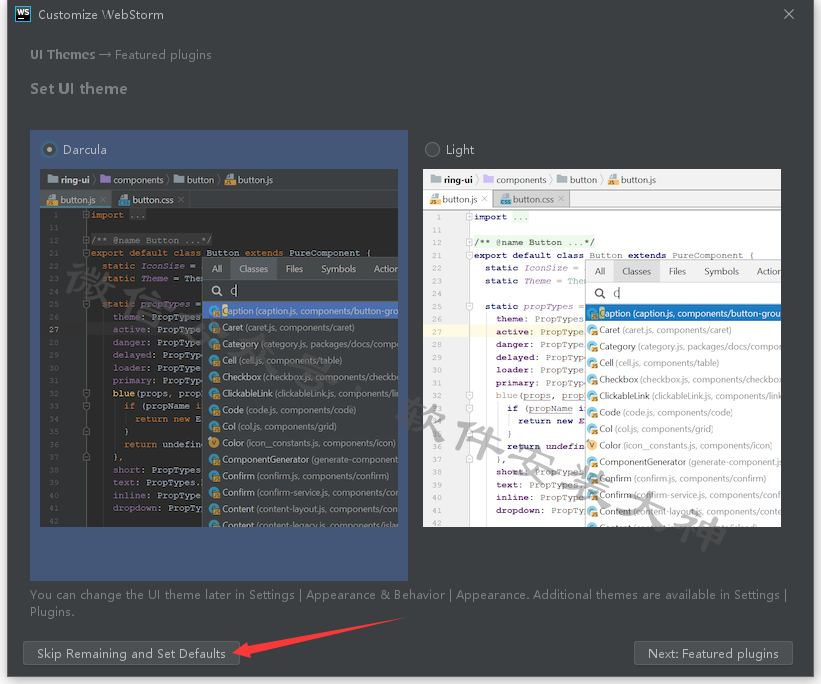Click 'ComponentGenerator' result row in Light preview

pyautogui.click(x=683, y=462)
